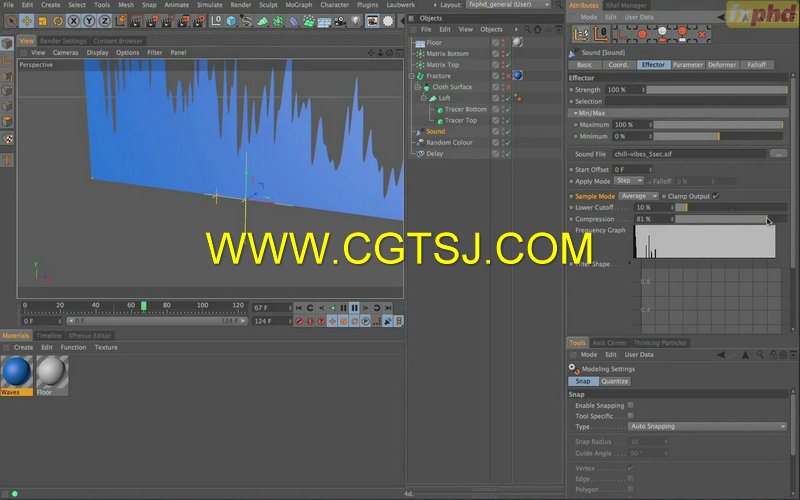Toggle the Z axis lock
Screen dimensions: 800x500
104,21
